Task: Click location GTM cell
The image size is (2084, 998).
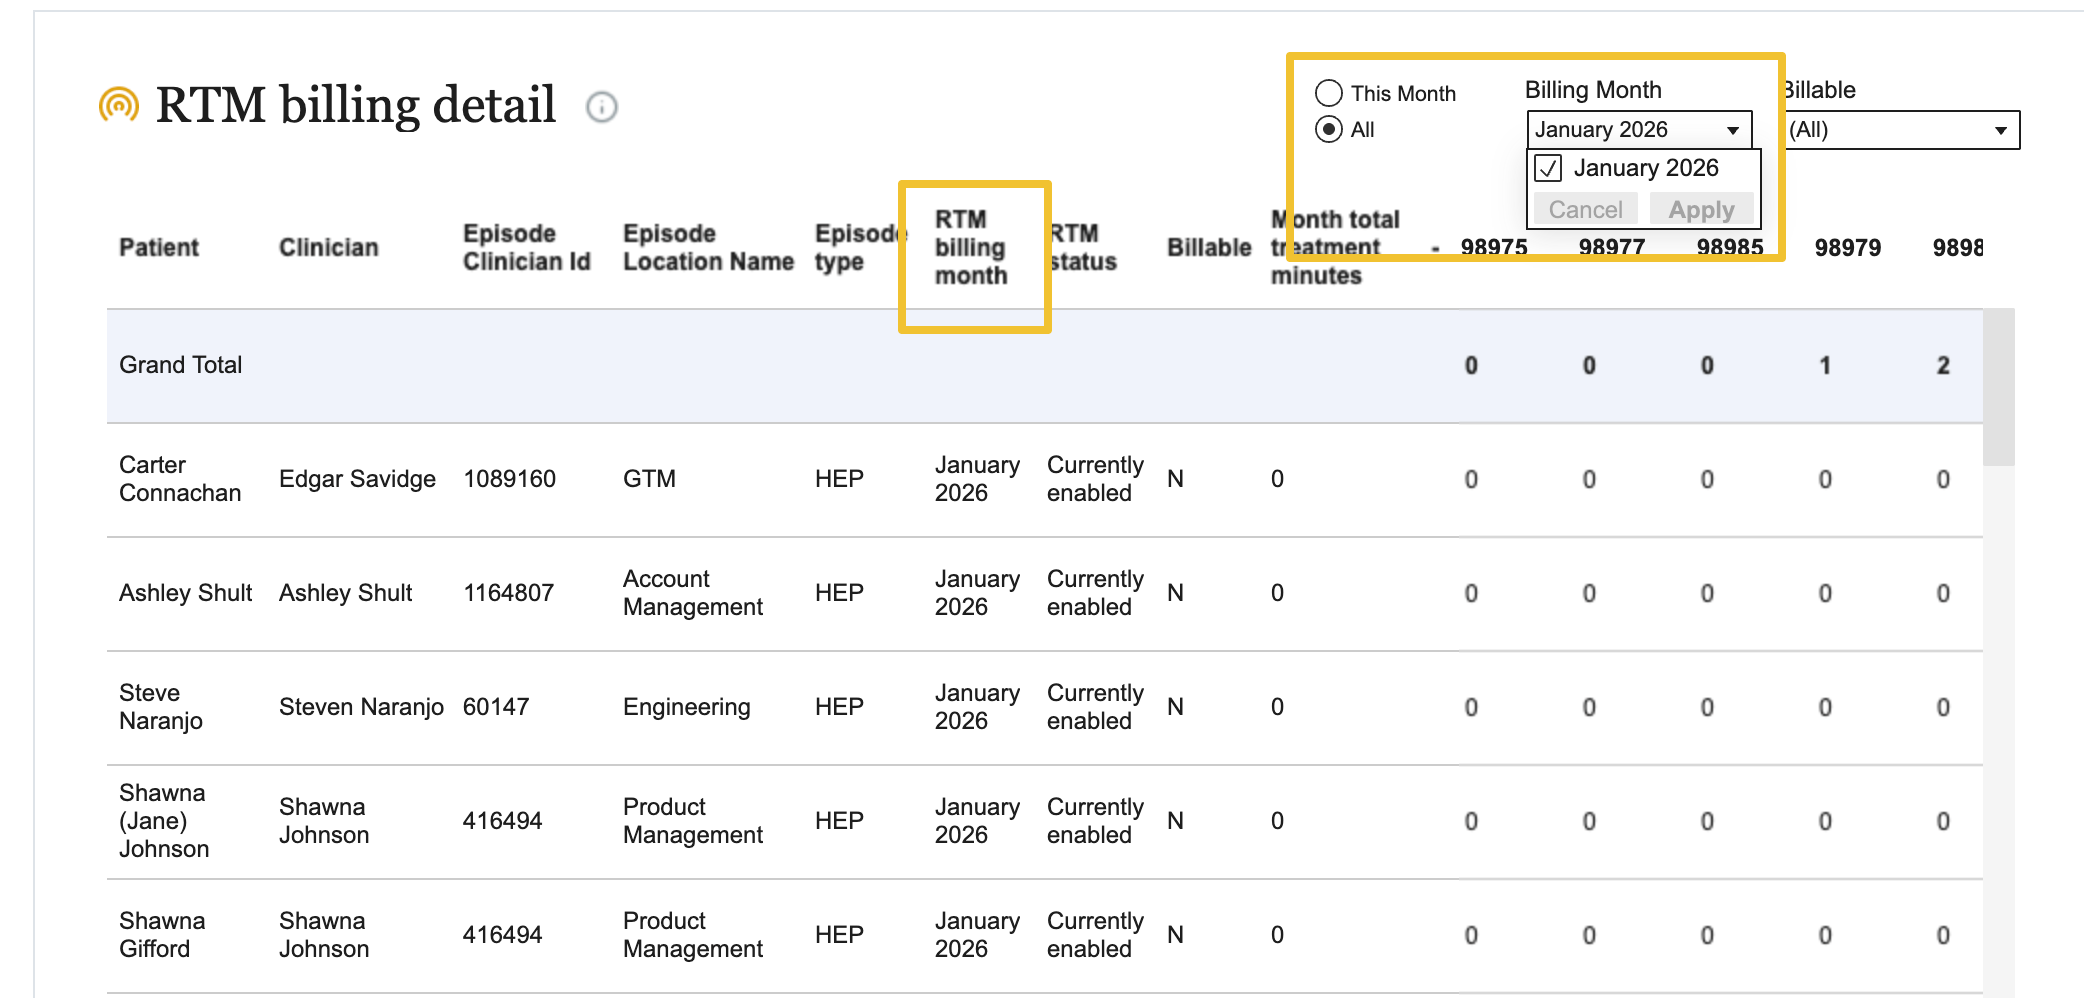Action: 649,479
